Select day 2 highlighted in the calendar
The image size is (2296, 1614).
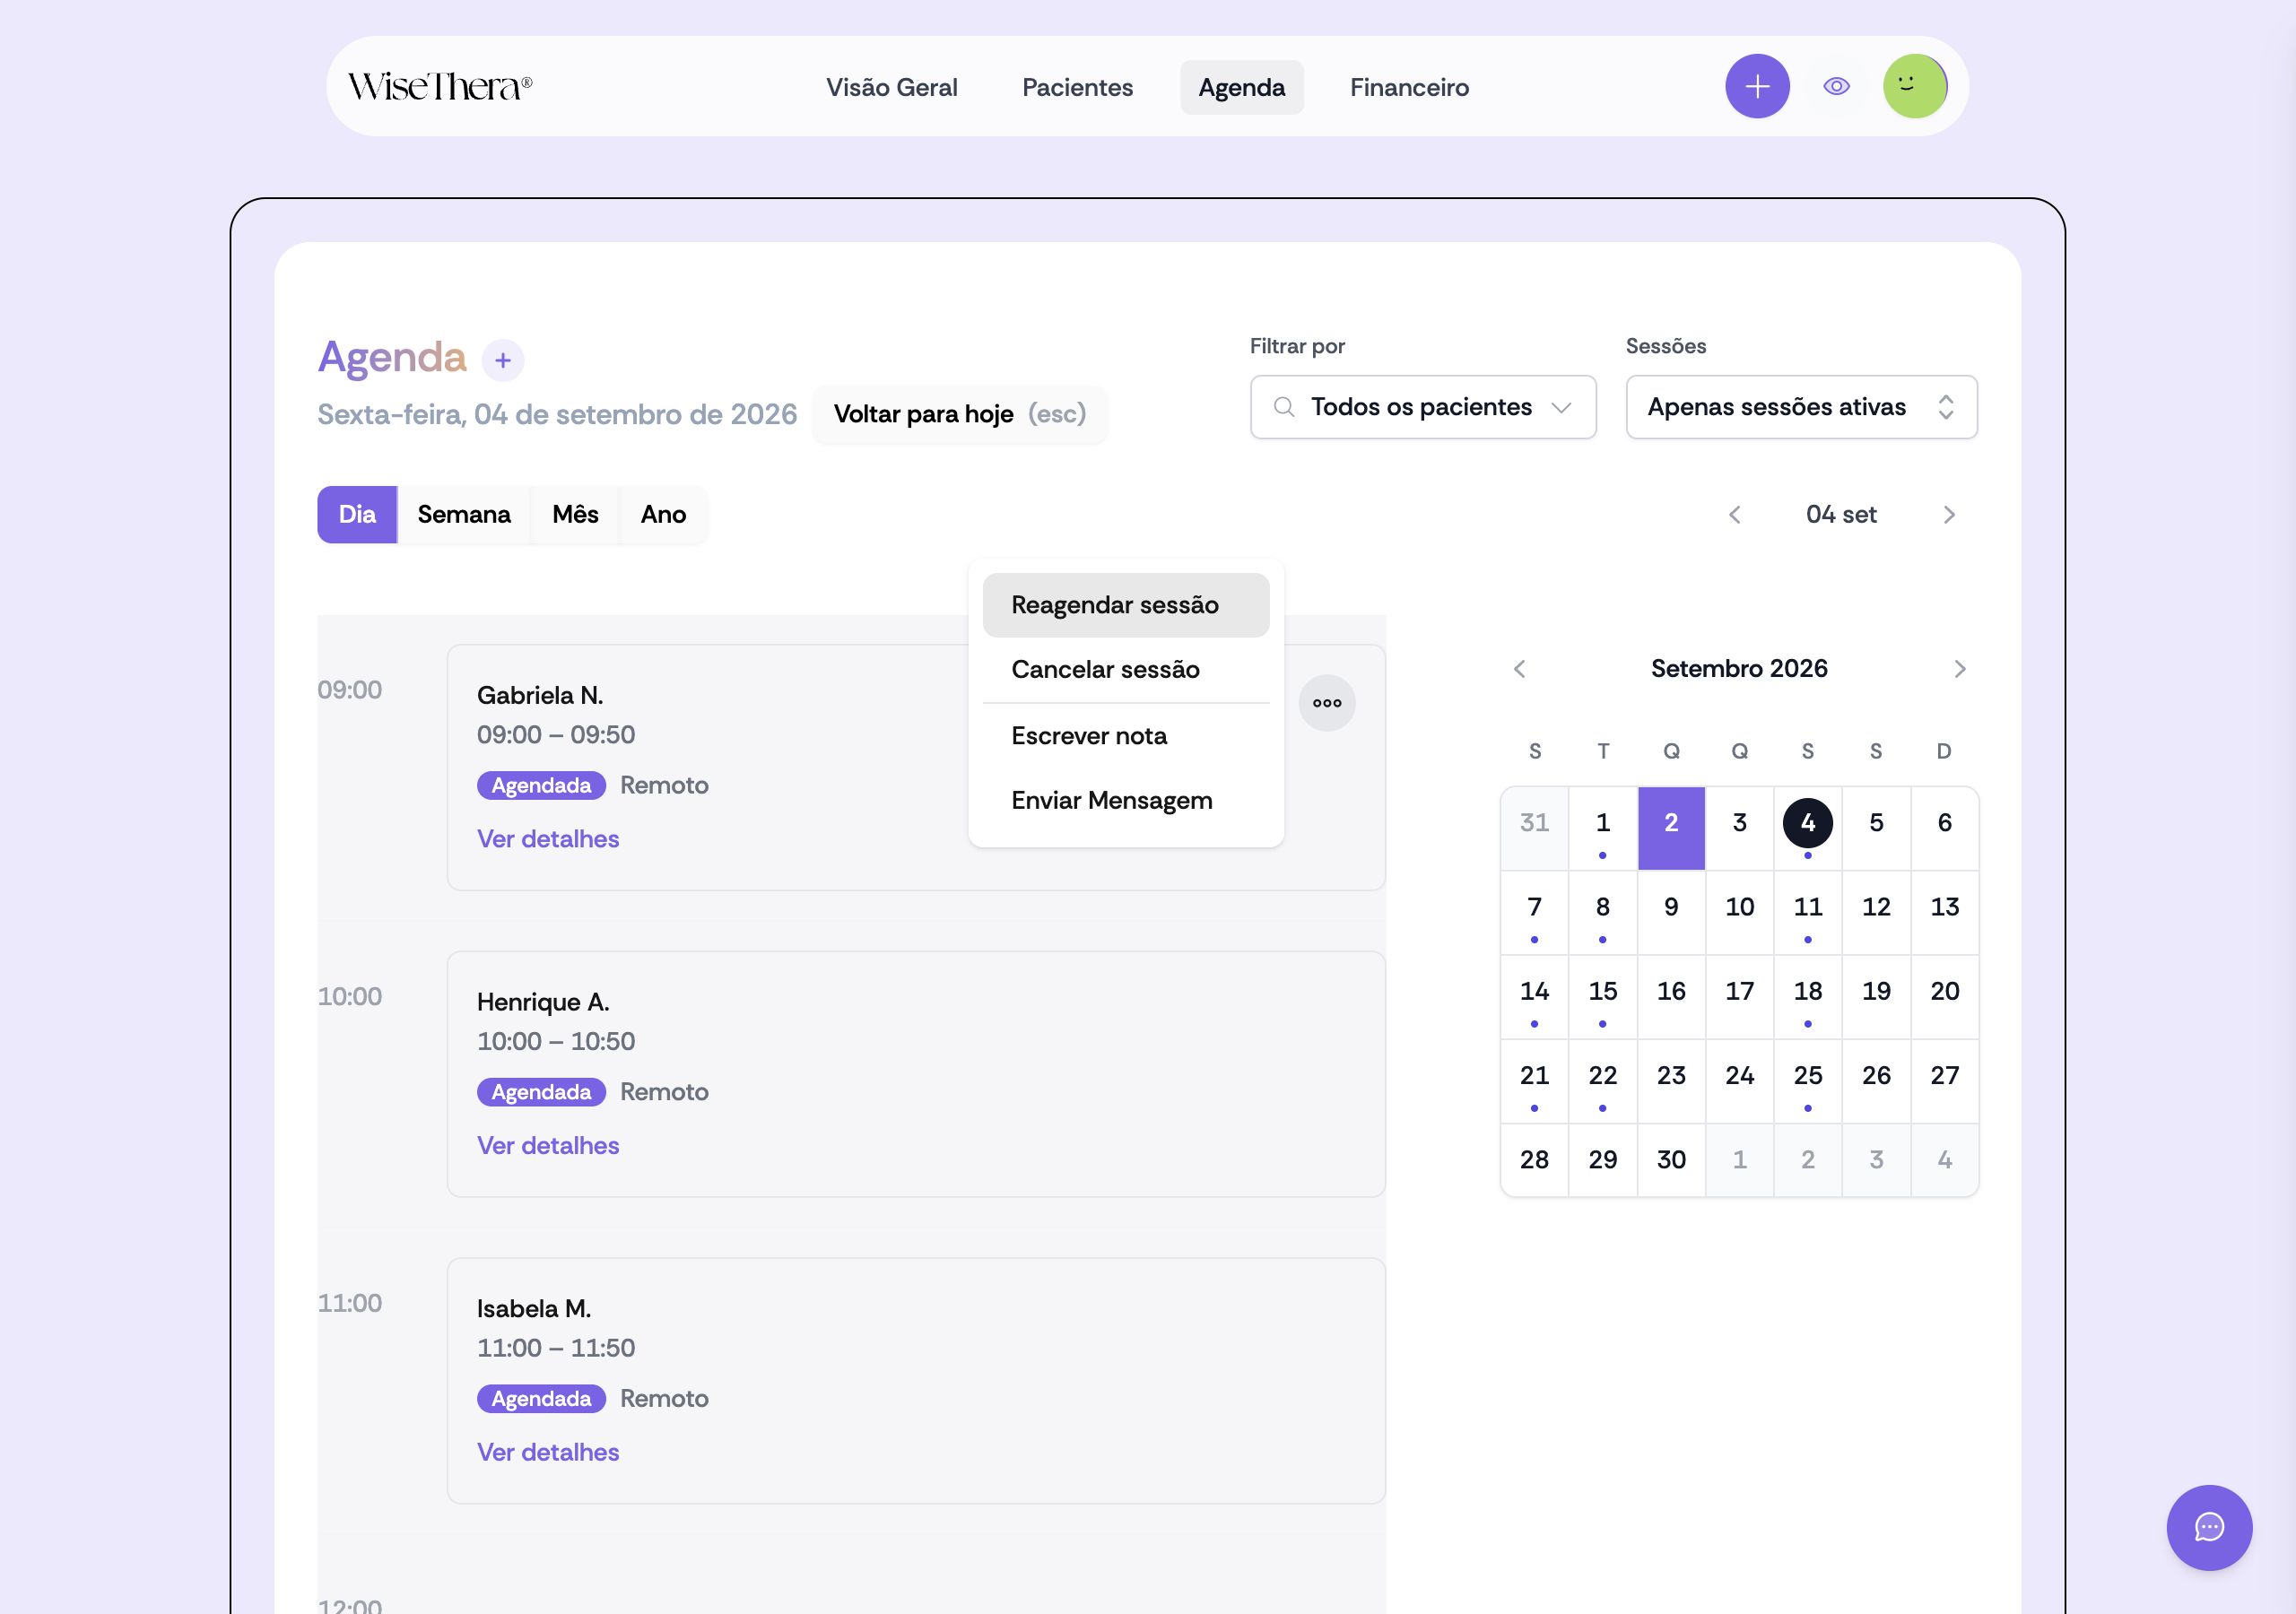click(1670, 827)
